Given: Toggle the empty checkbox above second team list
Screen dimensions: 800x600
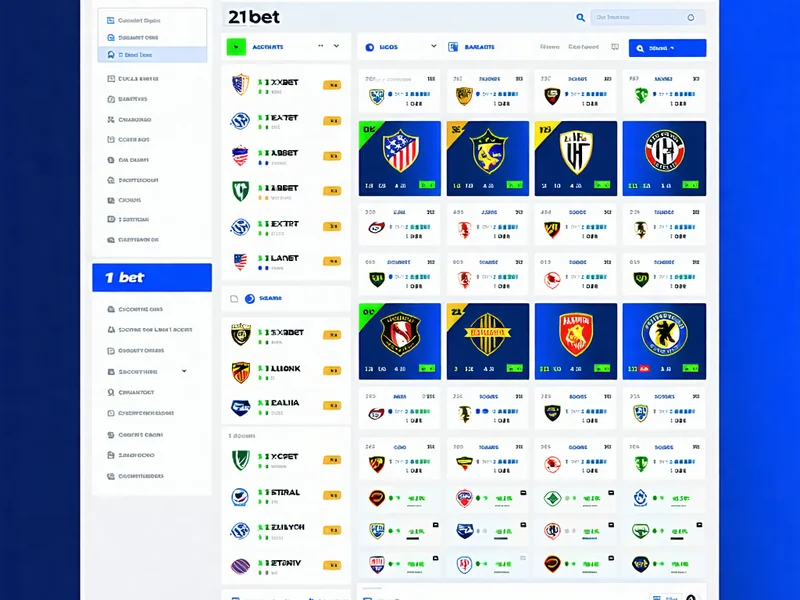Looking at the screenshot, I should point(234,299).
